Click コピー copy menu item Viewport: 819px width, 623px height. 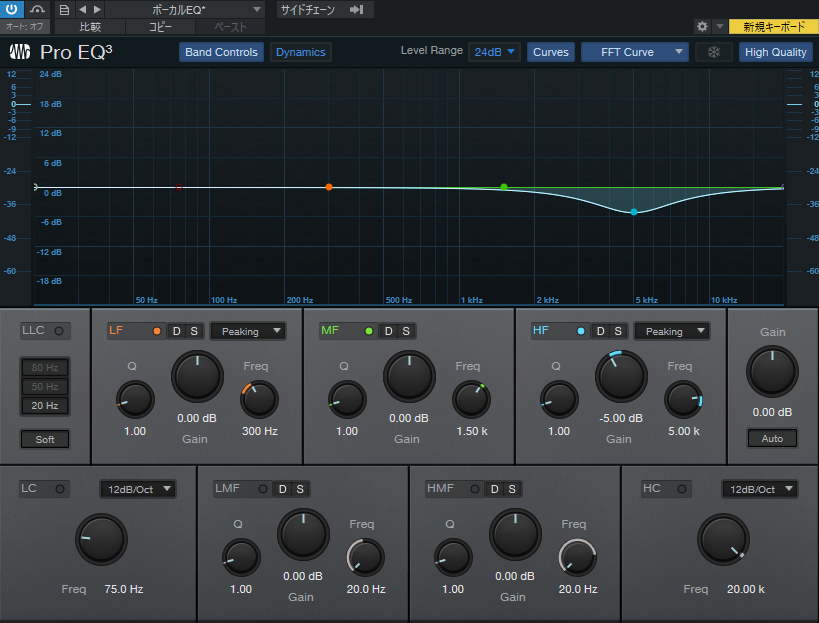click(160, 27)
